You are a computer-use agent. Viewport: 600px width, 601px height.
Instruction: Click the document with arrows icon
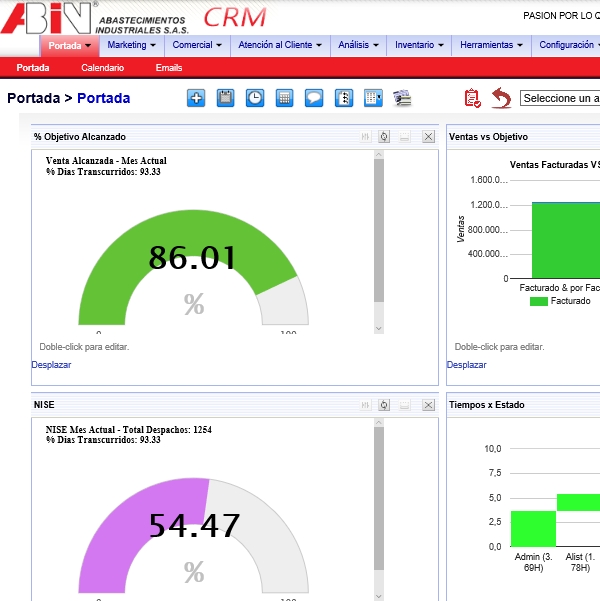[x=344, y=98]
